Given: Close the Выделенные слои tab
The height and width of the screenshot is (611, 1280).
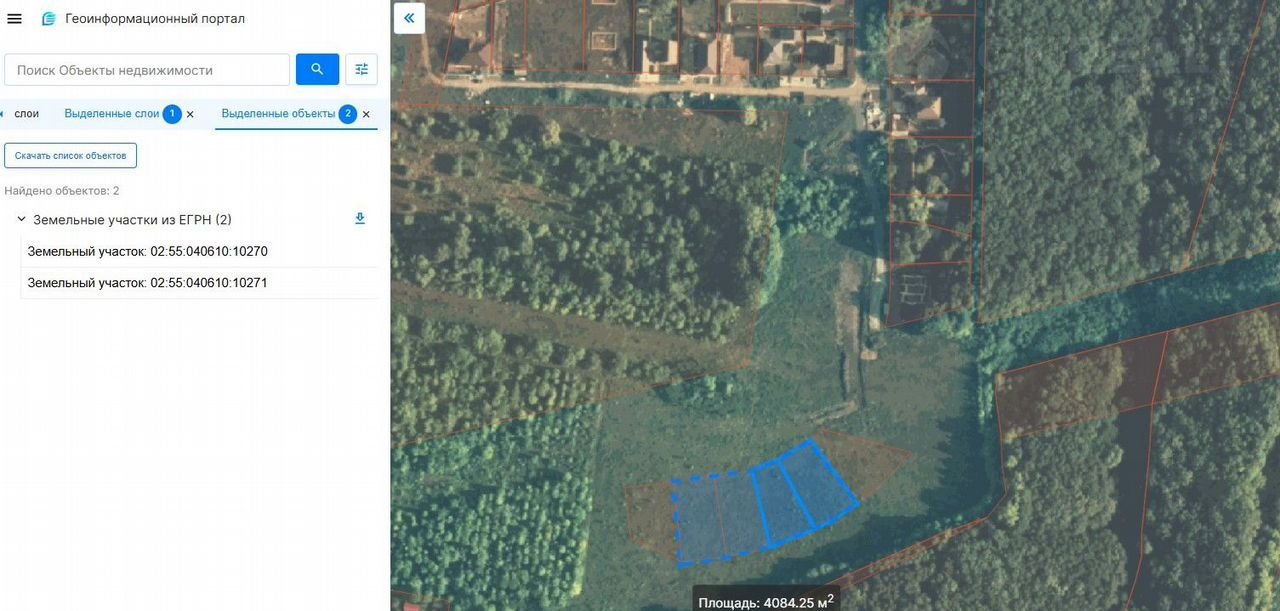Looking at the screenshot, I should (190, 115).
